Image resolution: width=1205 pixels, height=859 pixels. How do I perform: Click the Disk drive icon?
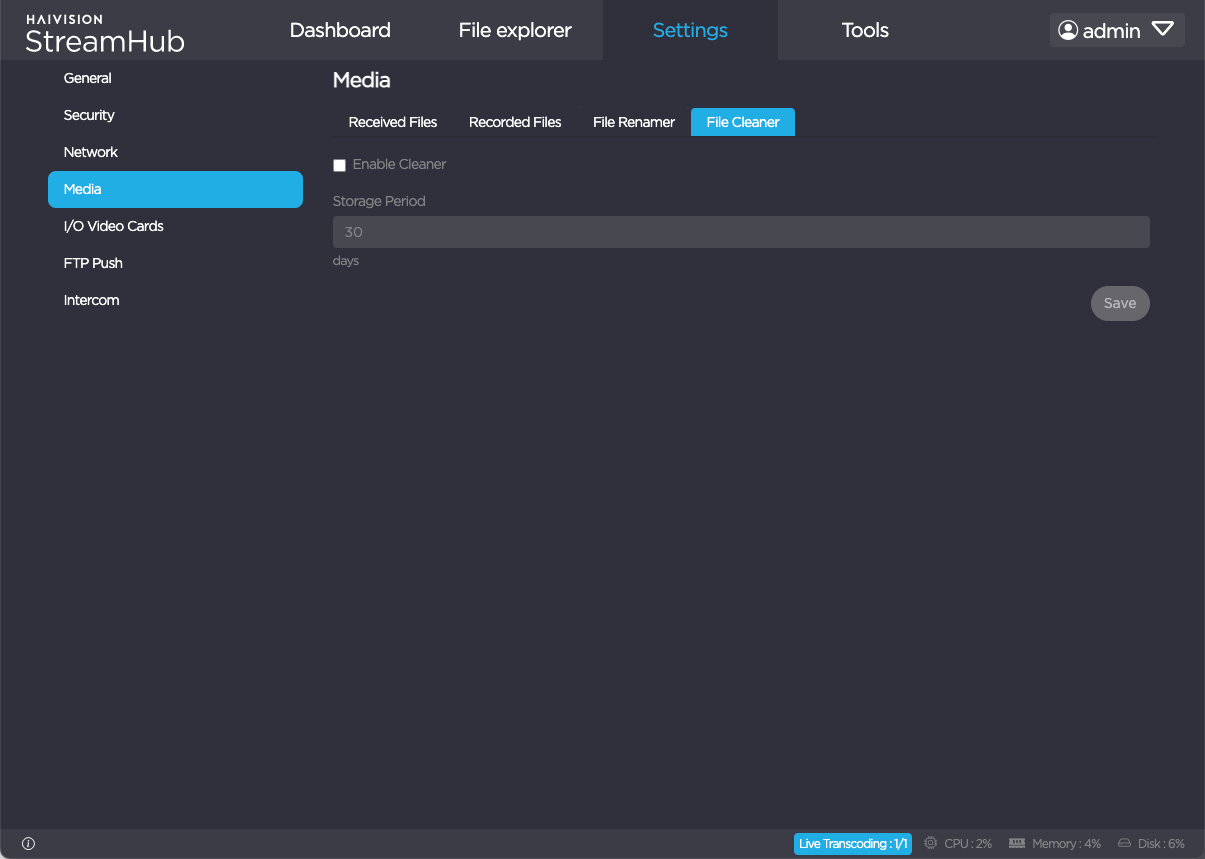click(x=1124, y=844)
